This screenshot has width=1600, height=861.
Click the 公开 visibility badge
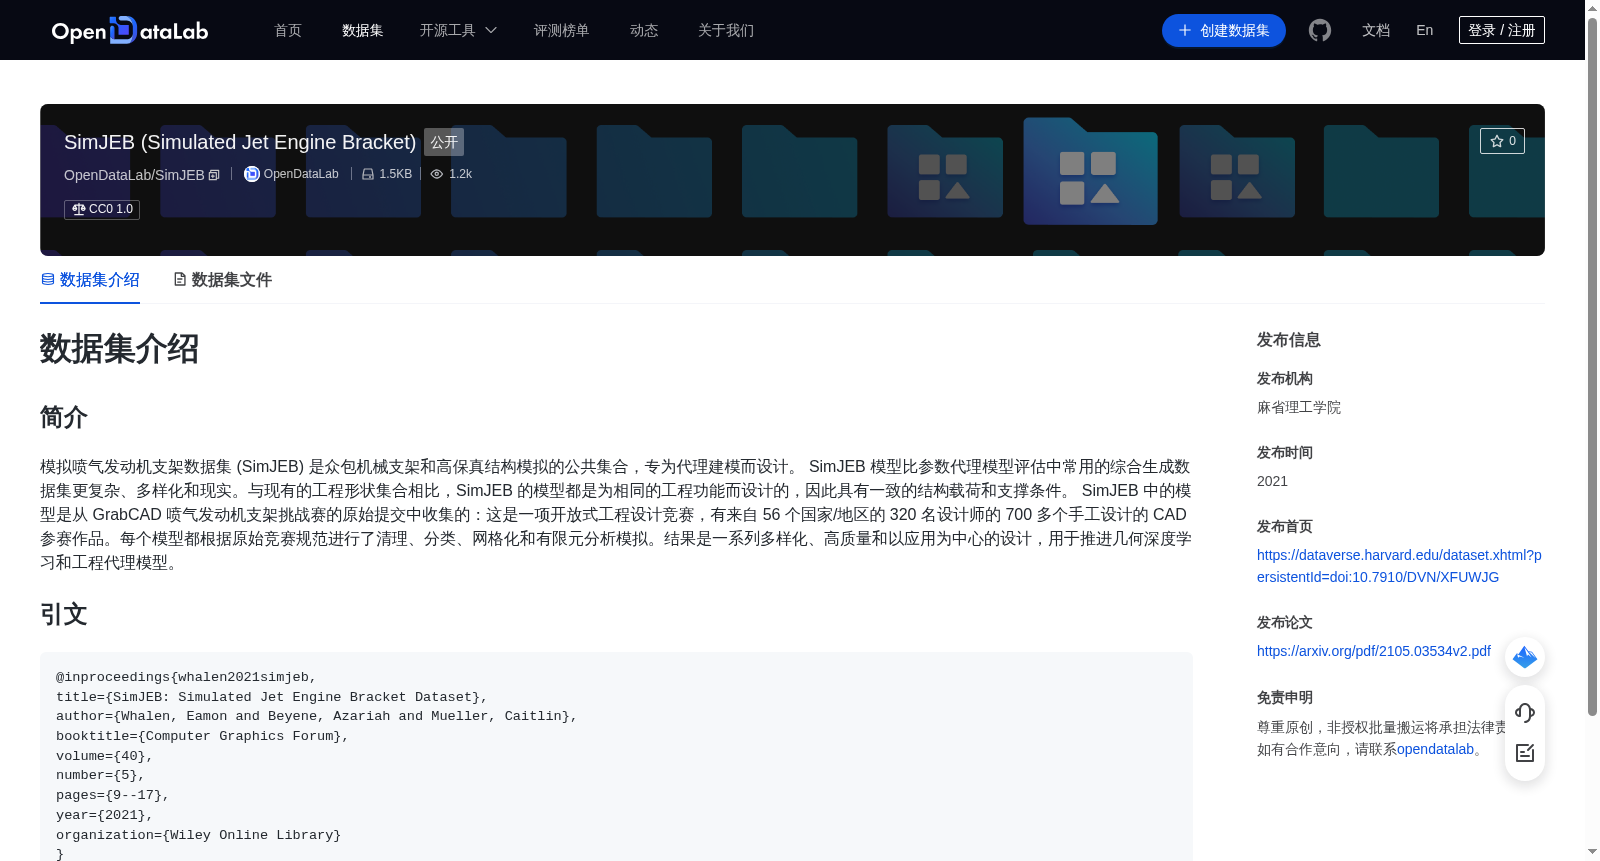pyautogui.click(x=444, y=142)
